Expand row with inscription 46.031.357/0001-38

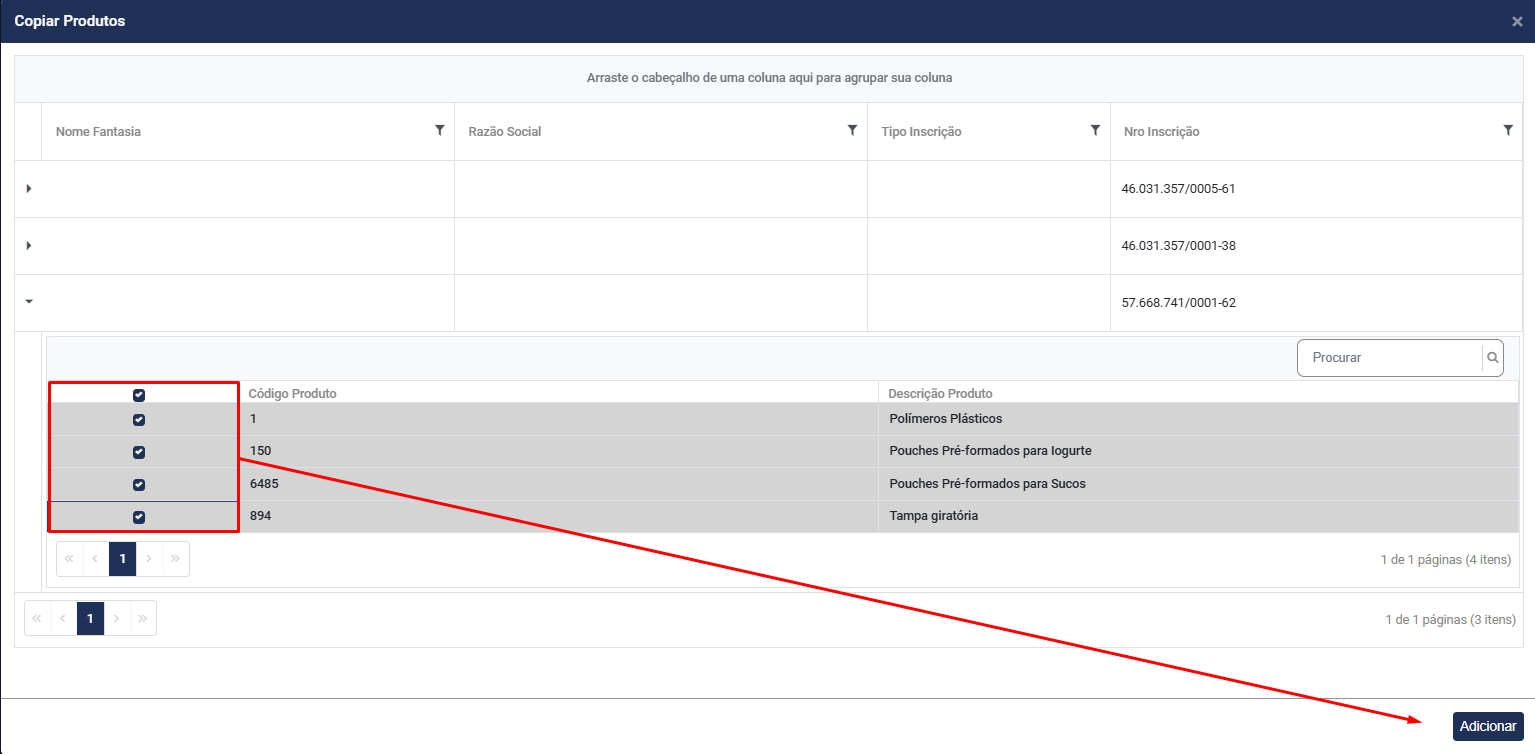point(28,246)
